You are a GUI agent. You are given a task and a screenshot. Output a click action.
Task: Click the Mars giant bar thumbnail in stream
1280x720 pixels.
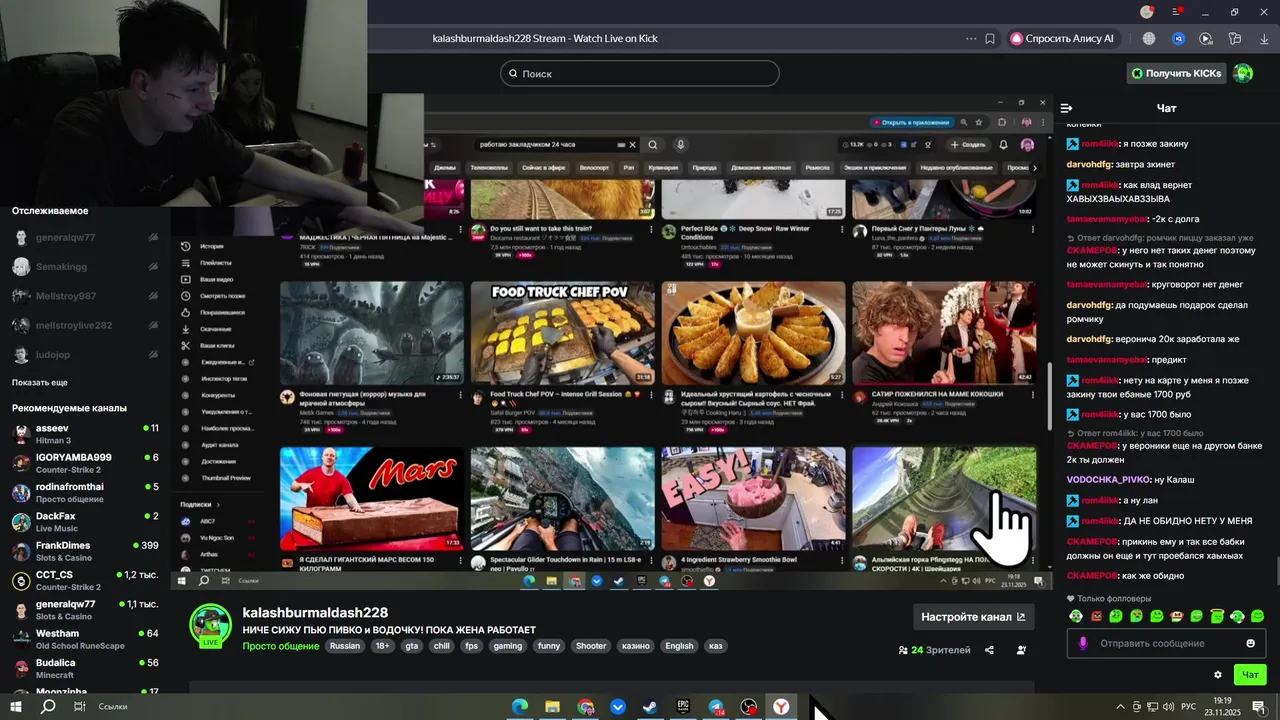click(372, 499)
